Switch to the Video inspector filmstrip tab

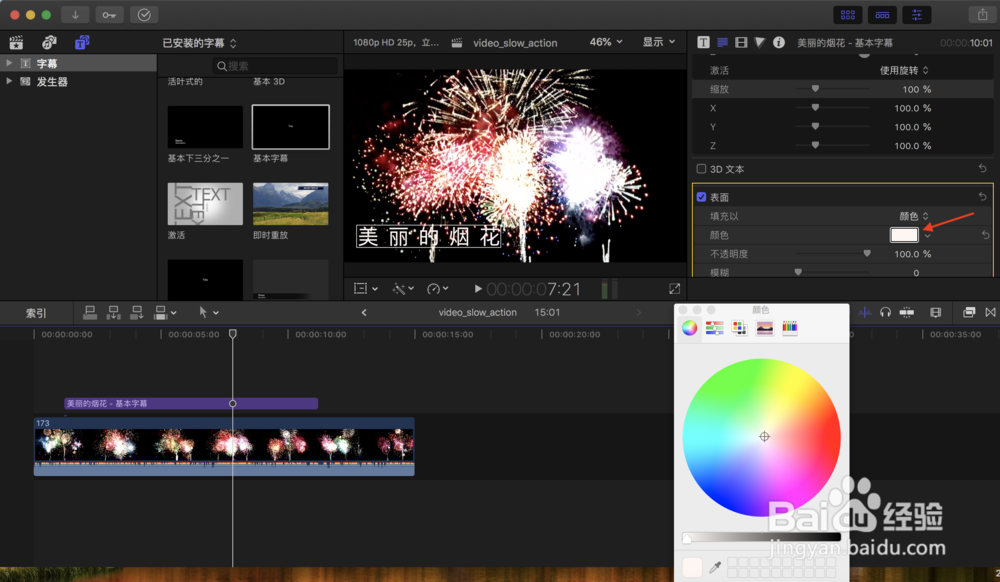pos(741,43)
